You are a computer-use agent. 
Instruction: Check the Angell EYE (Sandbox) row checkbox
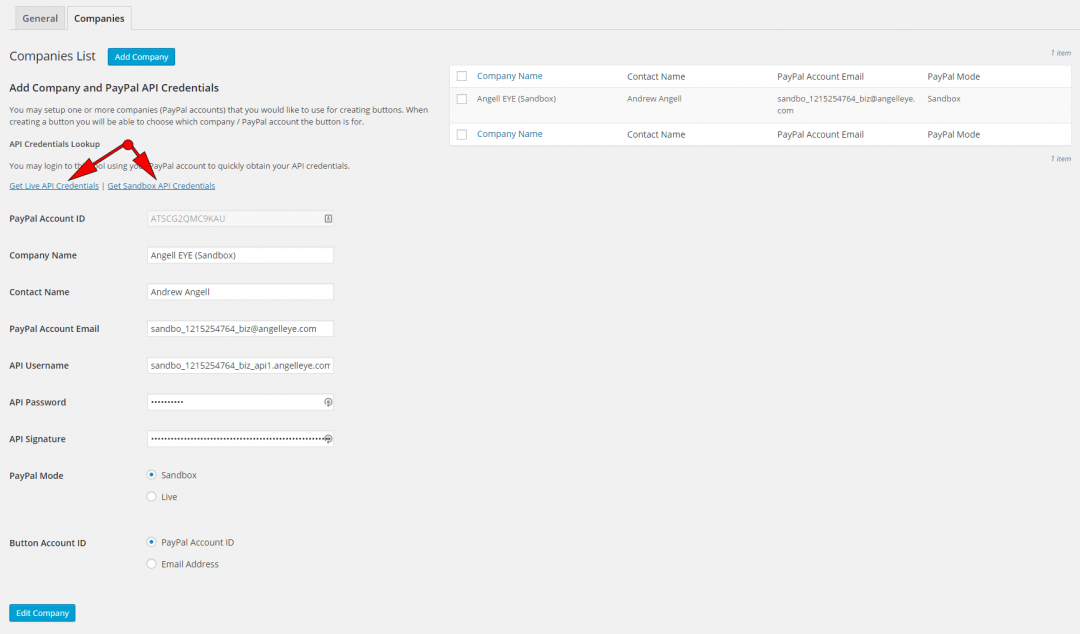point(461,98)
